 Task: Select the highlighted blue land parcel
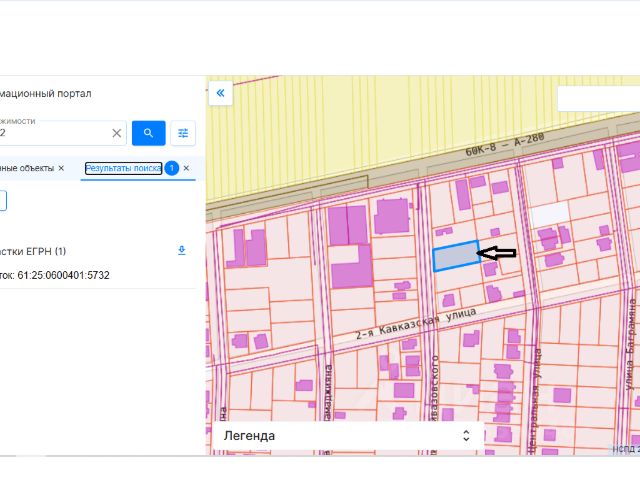point(456,256)
